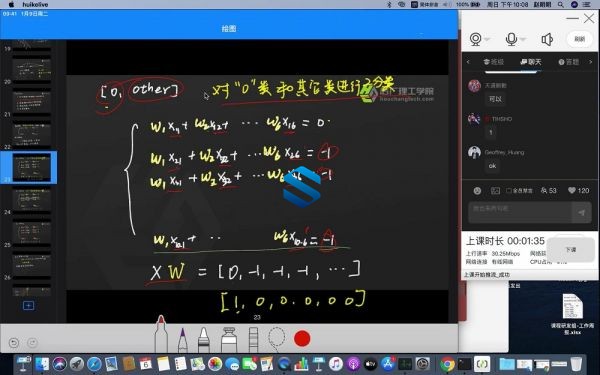
Task: Expand the webcam options dropdown arrow
Action: [487, 39]
